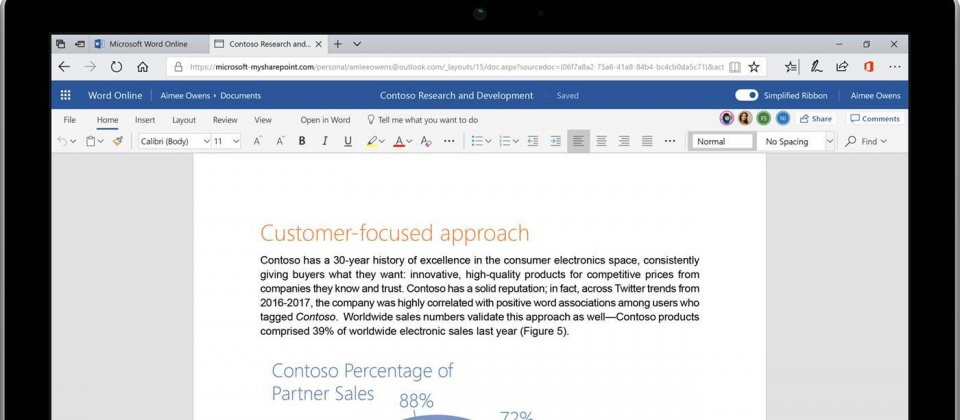This screenshot has width=960, height=420.
Task: Switch to the Insert ribbon tab
Action: 145,120
